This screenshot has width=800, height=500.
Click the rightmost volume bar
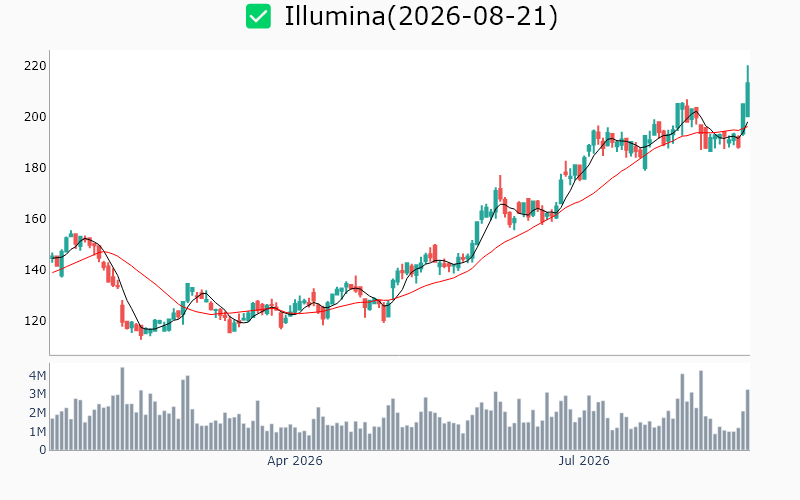click(x=748, y=420)
